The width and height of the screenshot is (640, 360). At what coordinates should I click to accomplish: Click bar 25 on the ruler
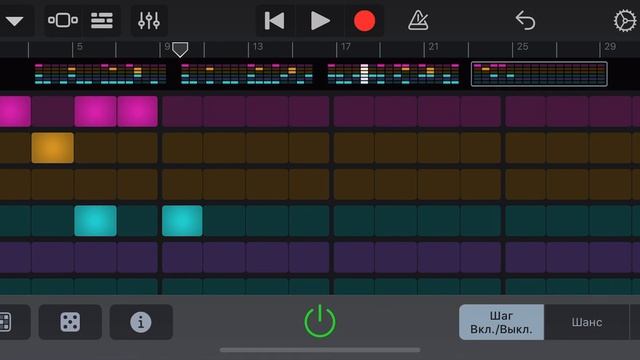click(x=522, y=47)
